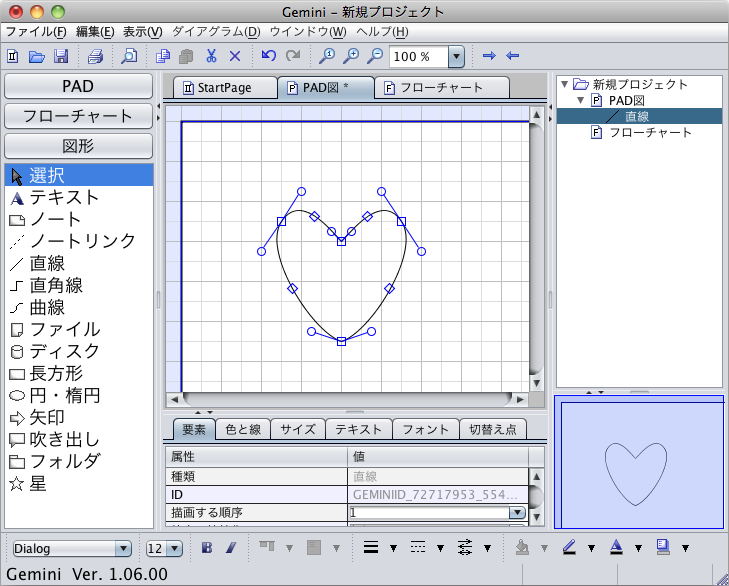
Task: Toggle bold B formatting
Action: [x=207, y=548]
